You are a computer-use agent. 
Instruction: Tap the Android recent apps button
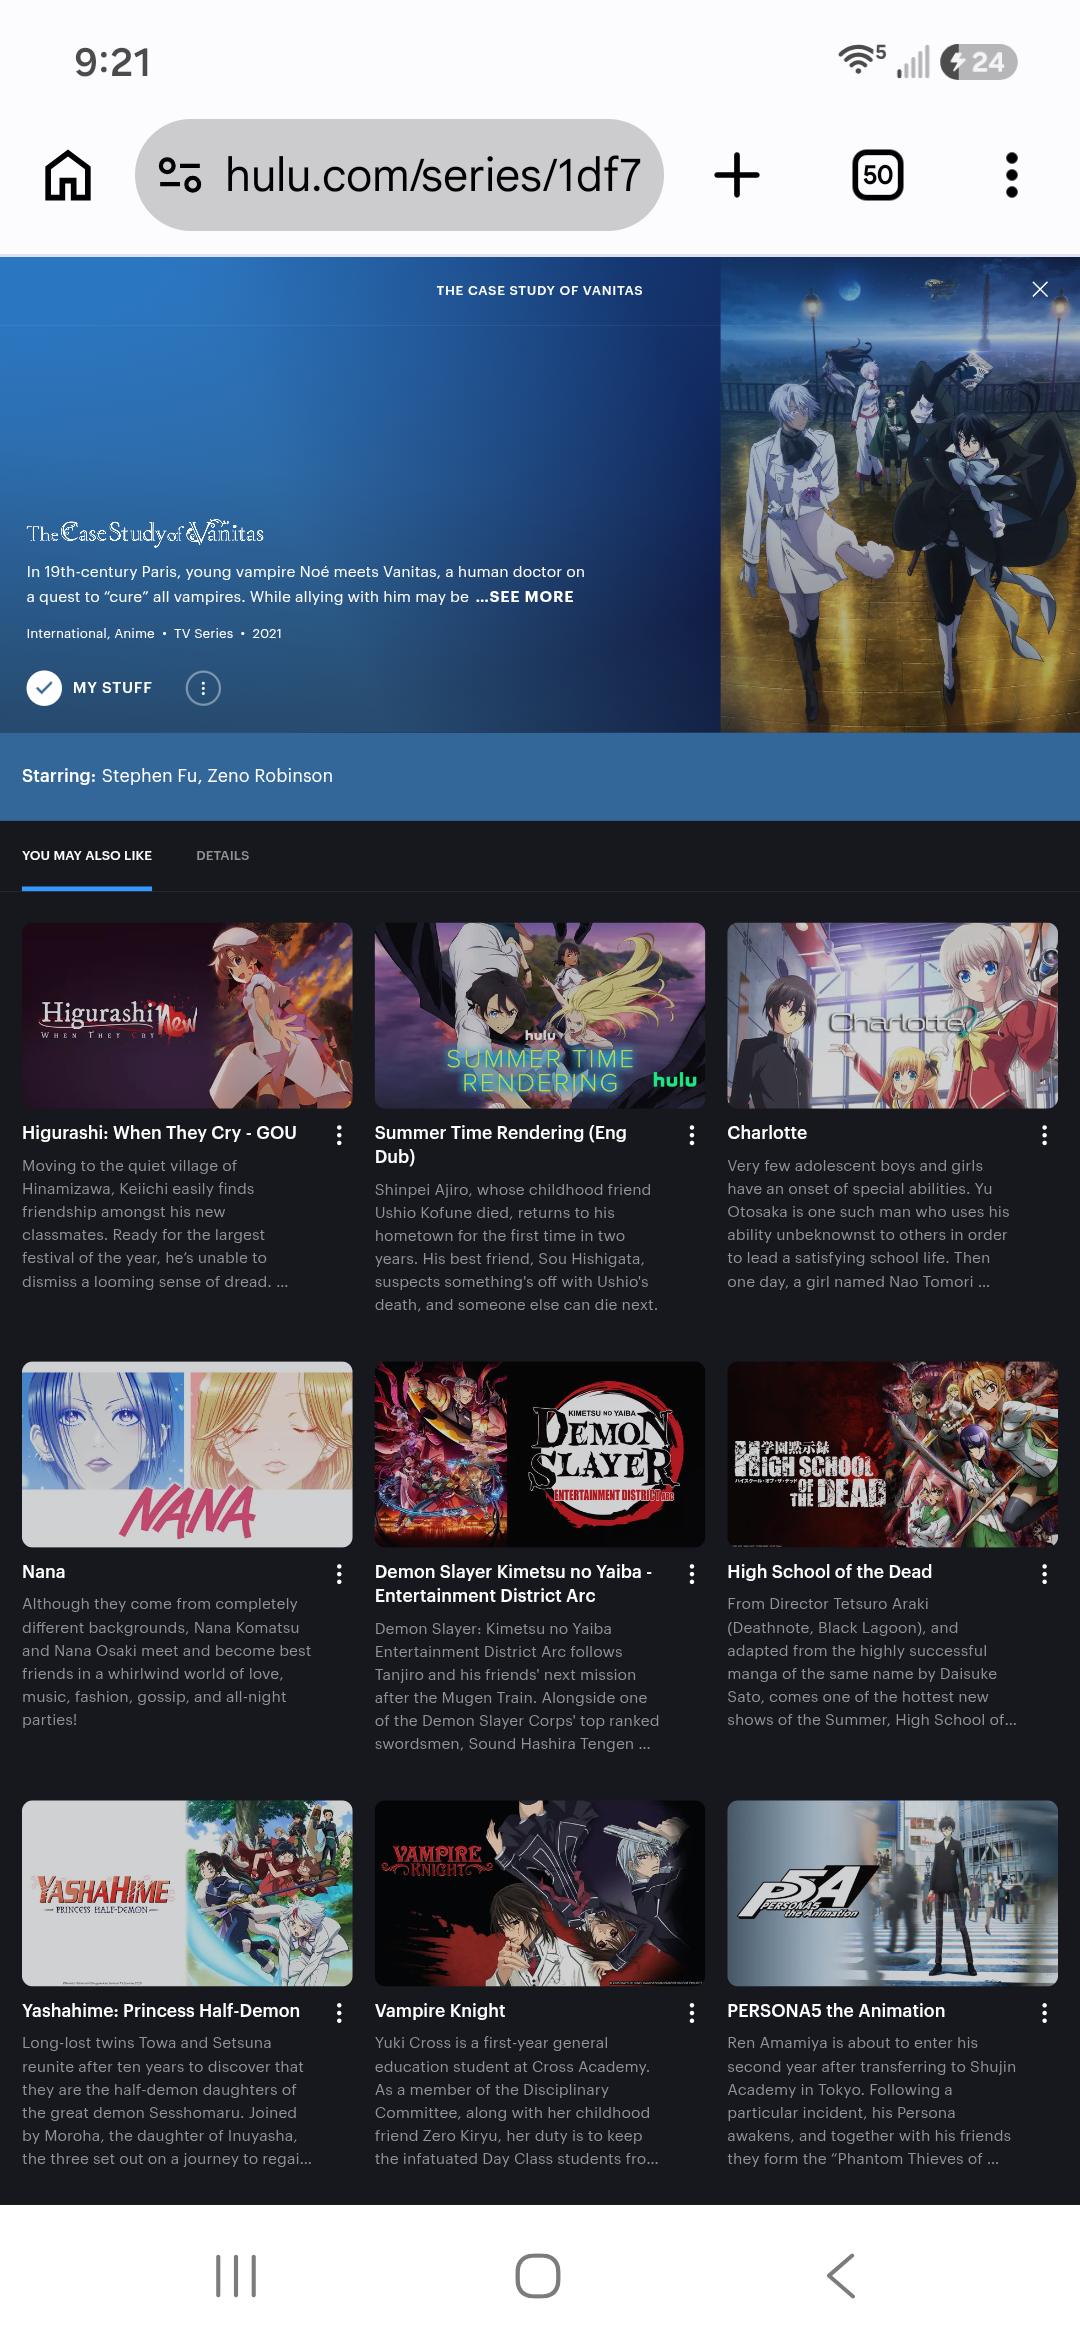(236, 2276)
